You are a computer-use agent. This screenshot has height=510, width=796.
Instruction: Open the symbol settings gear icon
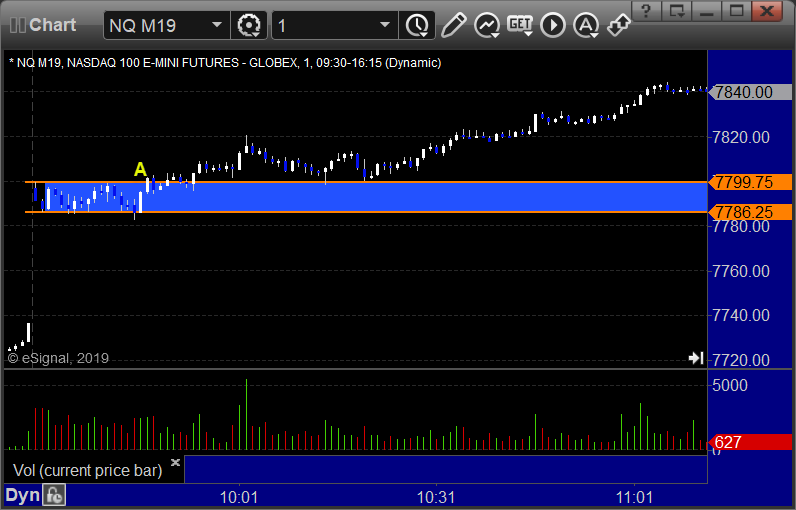[249, 25]
